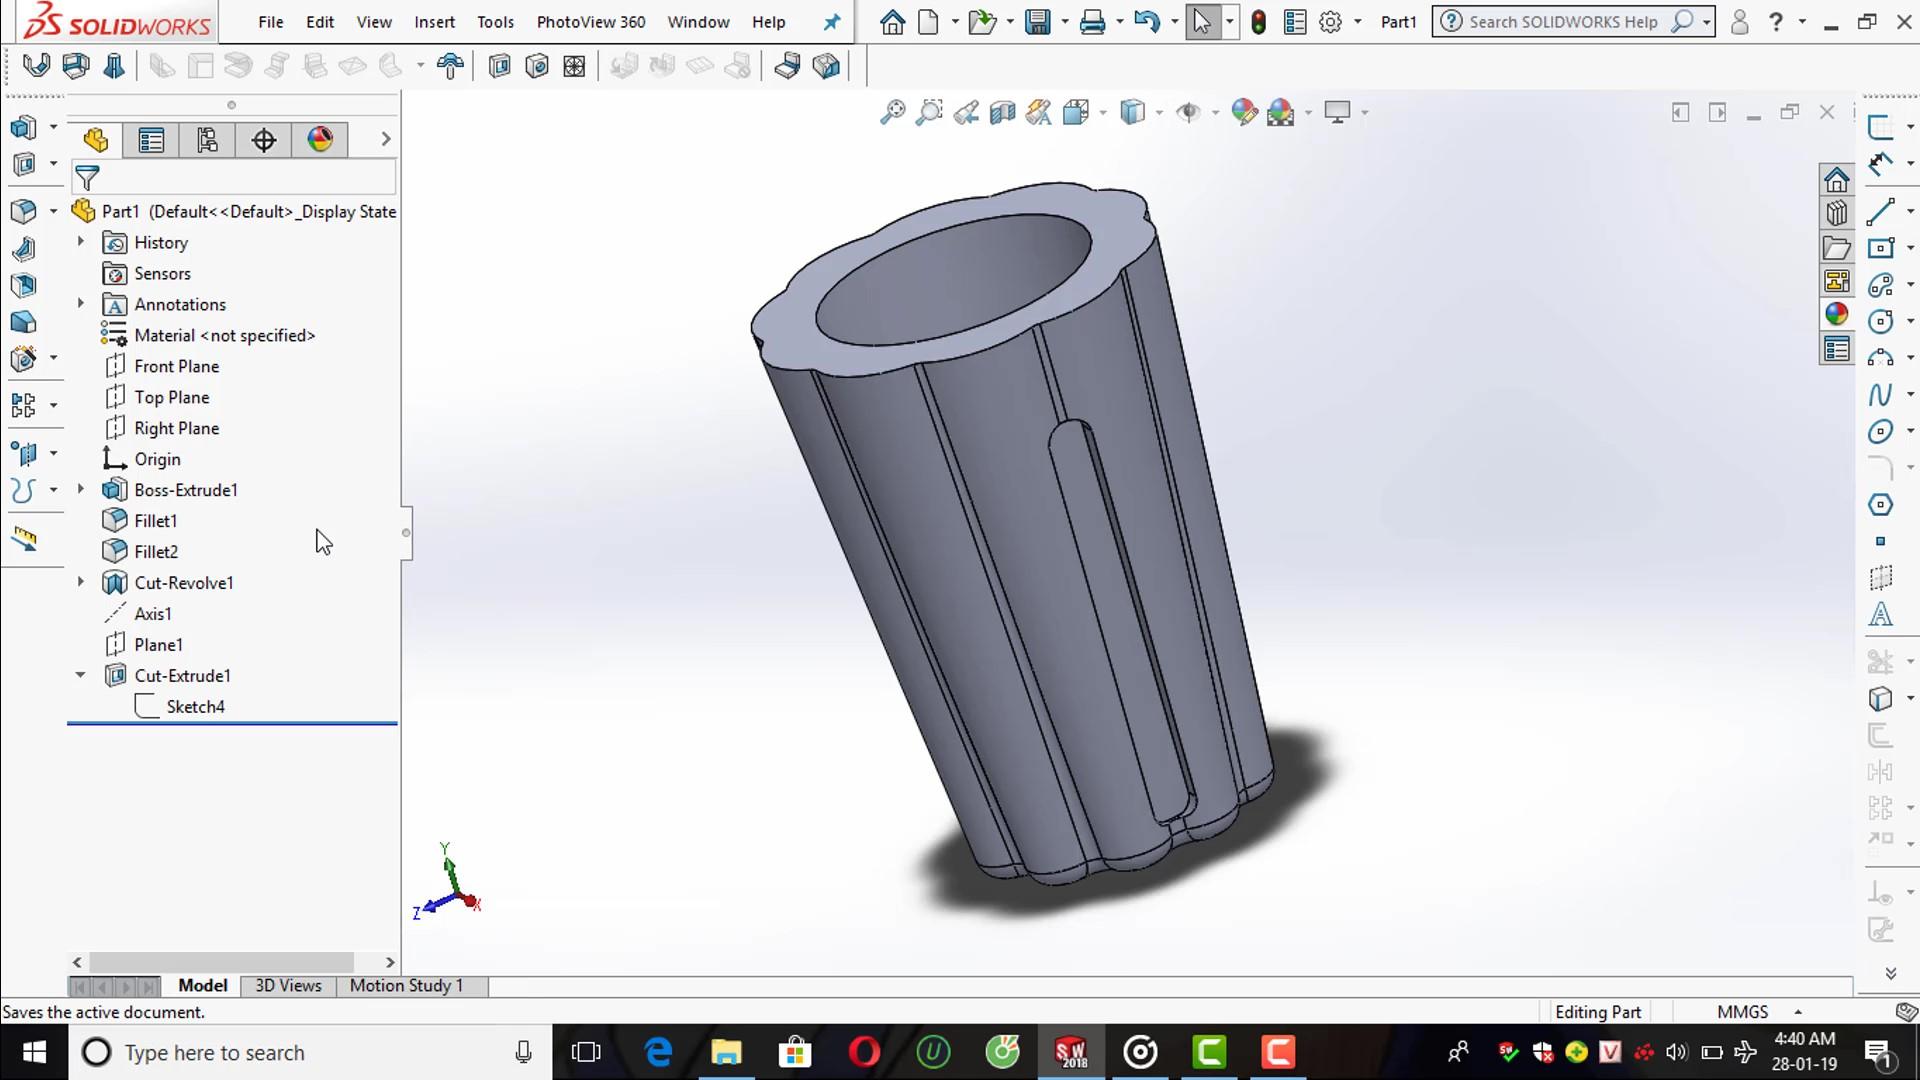Open the Insert menu
The height and width of the screenshot is (1080, 1920).
(x=434, y=21)
